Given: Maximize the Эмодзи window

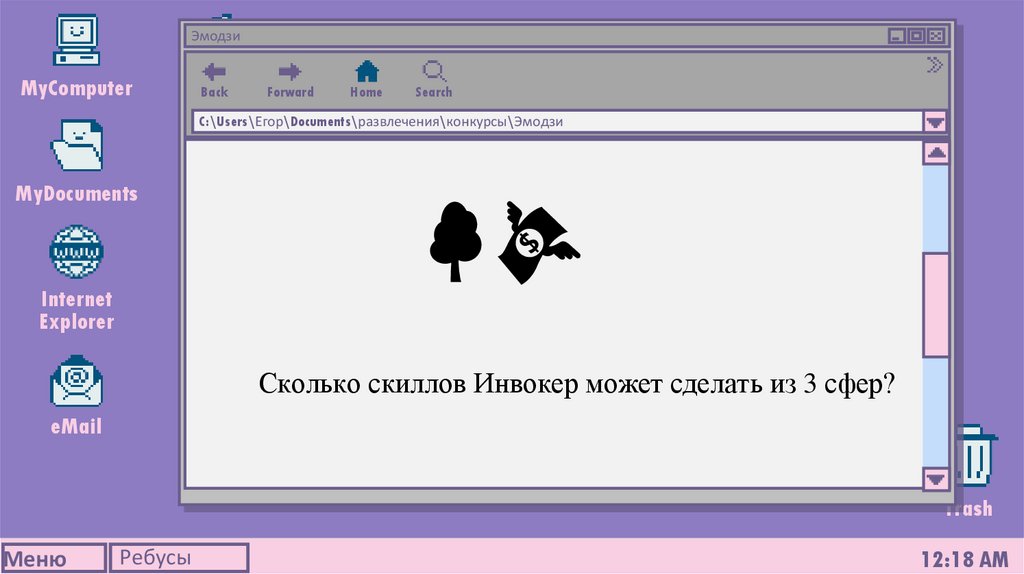Looking at the screenshot, I should tap(916, 36).
